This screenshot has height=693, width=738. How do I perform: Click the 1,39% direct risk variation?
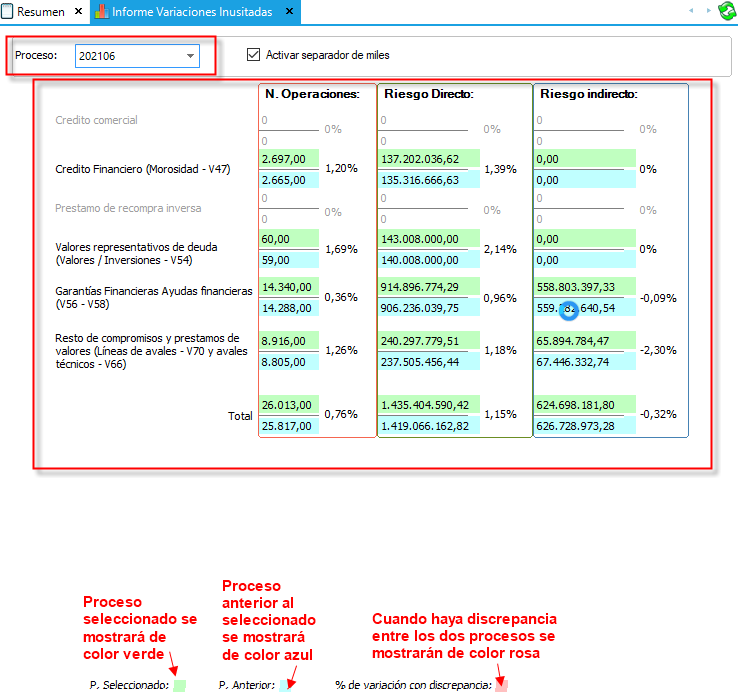click(500, 169)
